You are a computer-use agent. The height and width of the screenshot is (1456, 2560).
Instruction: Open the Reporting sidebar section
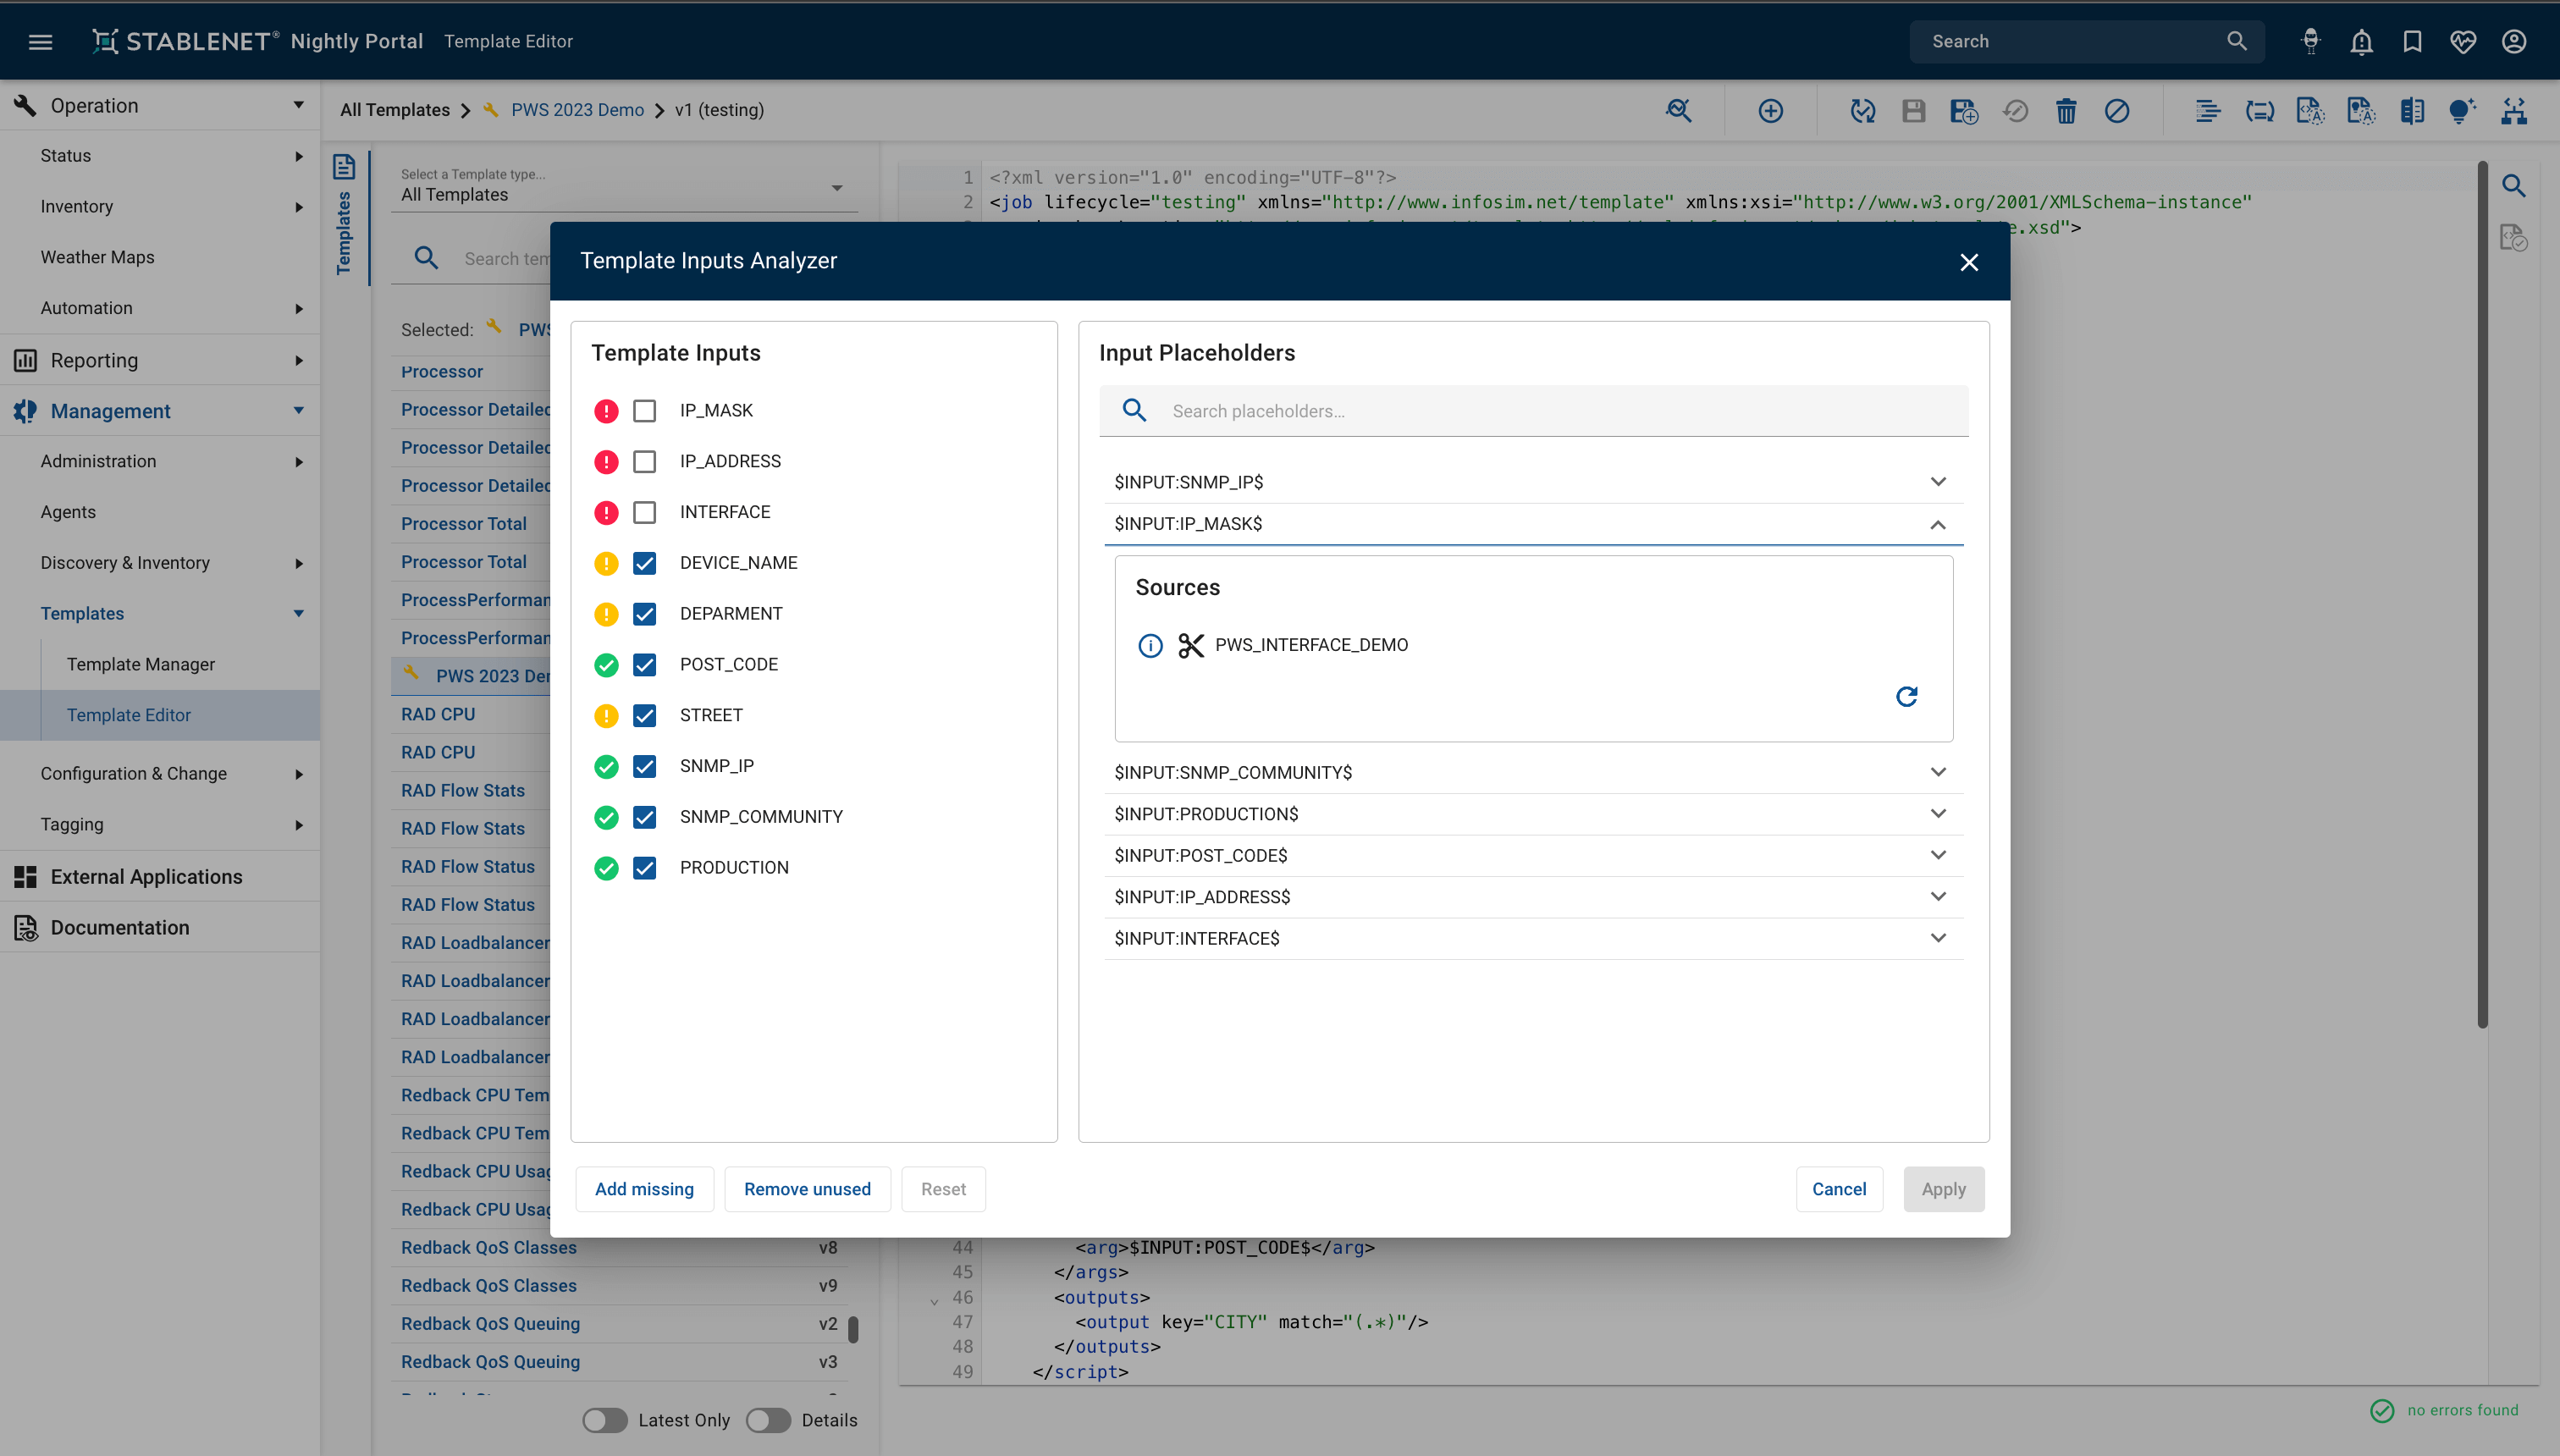(160, 360)
